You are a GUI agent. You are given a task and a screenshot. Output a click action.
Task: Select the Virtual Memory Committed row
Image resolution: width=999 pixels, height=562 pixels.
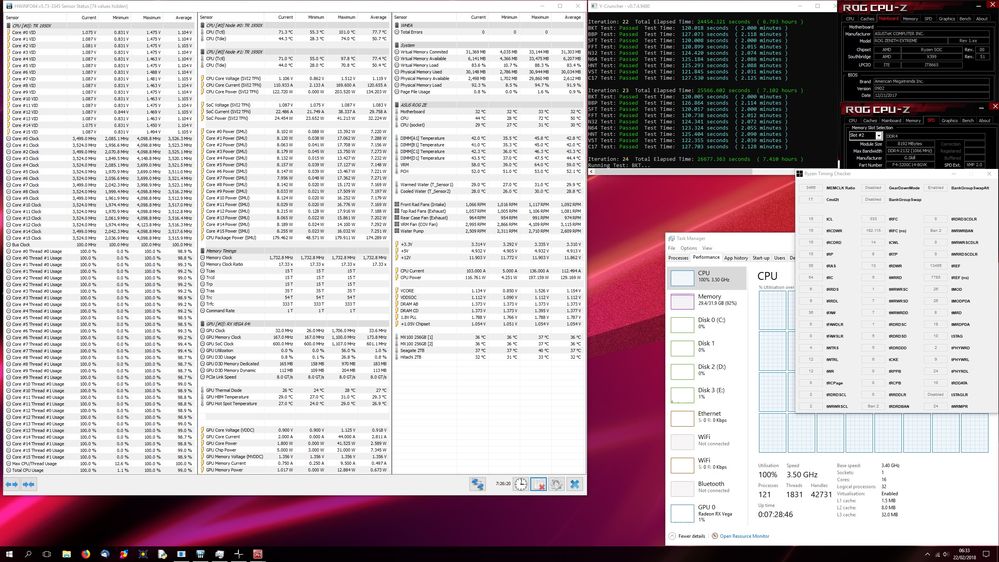(x=488, y=52)
